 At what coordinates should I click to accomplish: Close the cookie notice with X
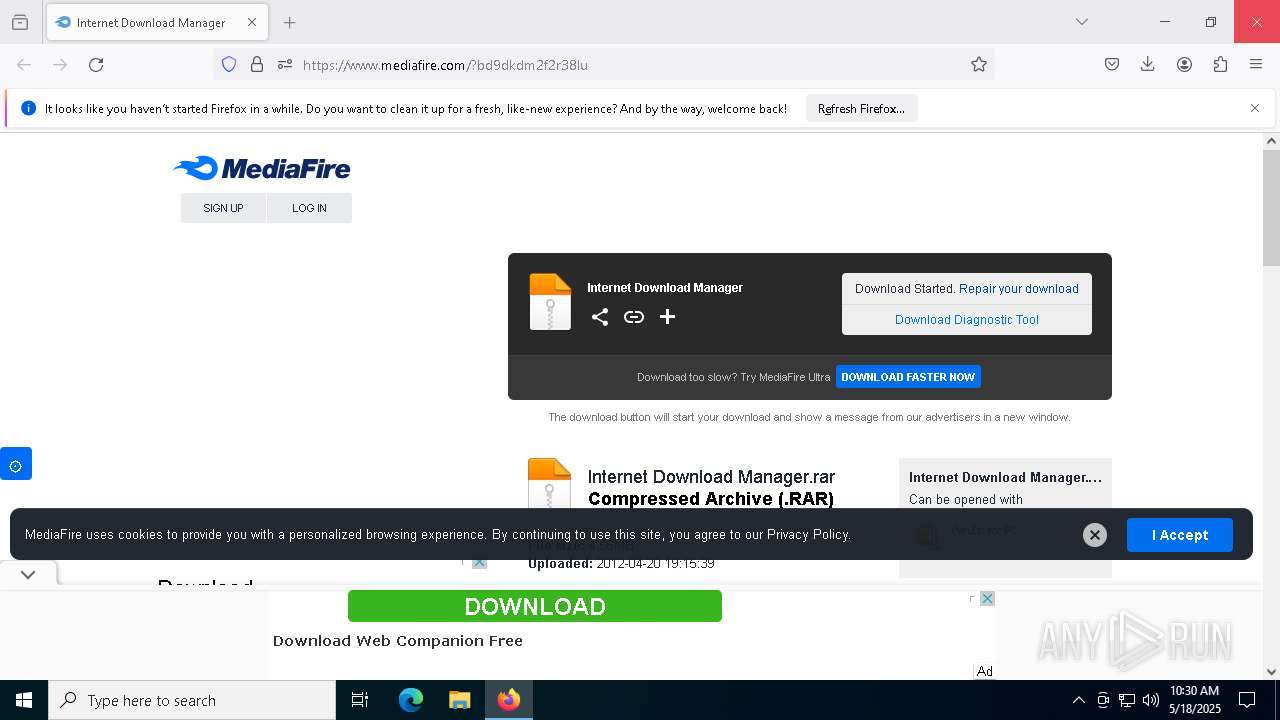click(1095, 535)
